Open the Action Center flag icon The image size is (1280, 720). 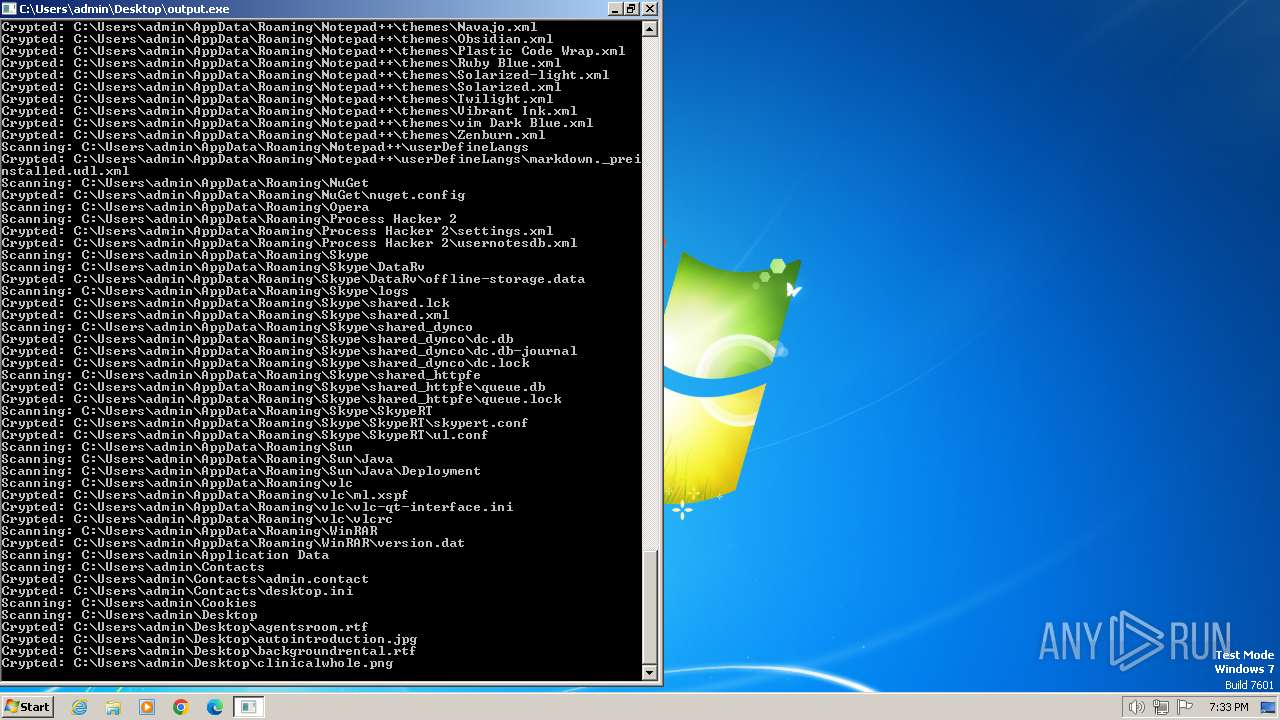tap(1184, 707)
